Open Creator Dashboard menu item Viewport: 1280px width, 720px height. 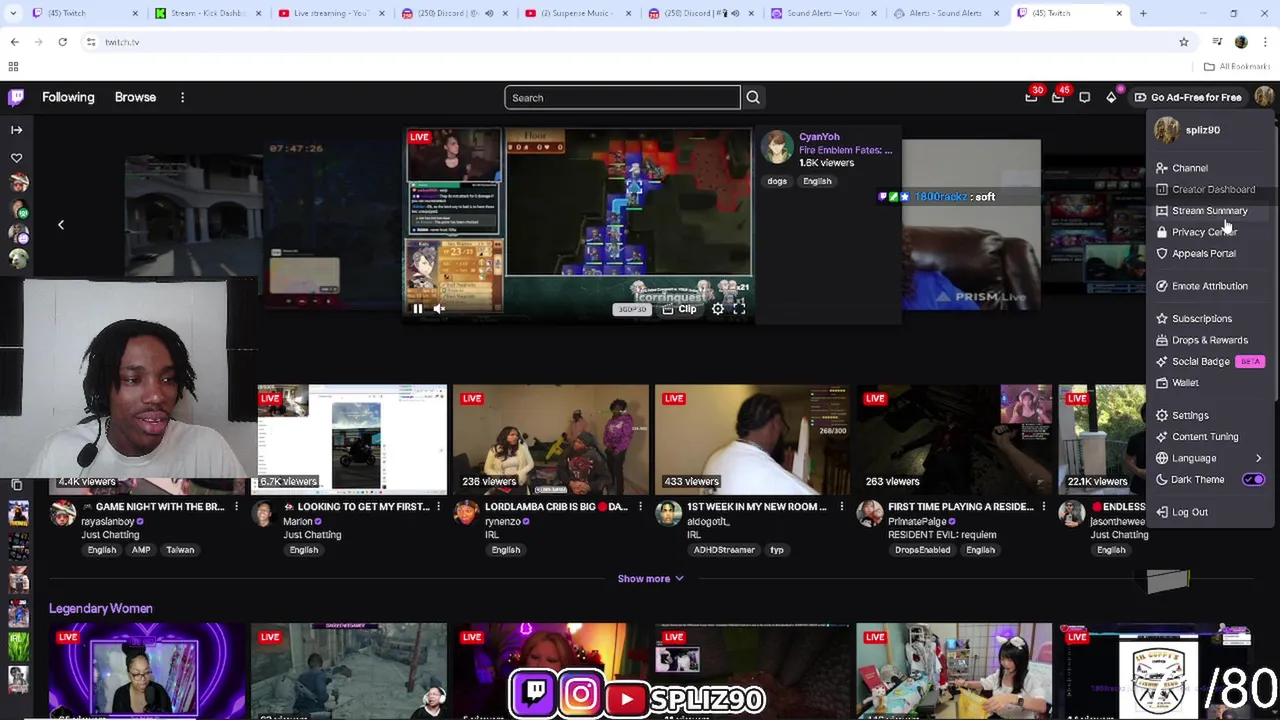(x=1210, y=189)
